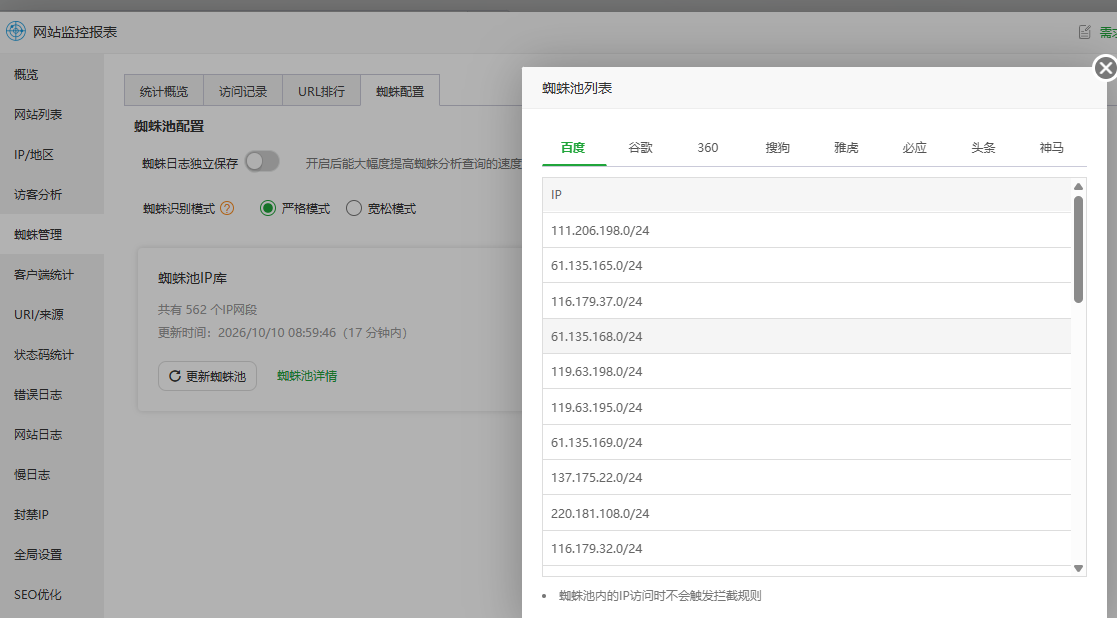Open 错误日志 in the sidebar
Screen dimensions: 1117x618
click(x=52, y=394)
